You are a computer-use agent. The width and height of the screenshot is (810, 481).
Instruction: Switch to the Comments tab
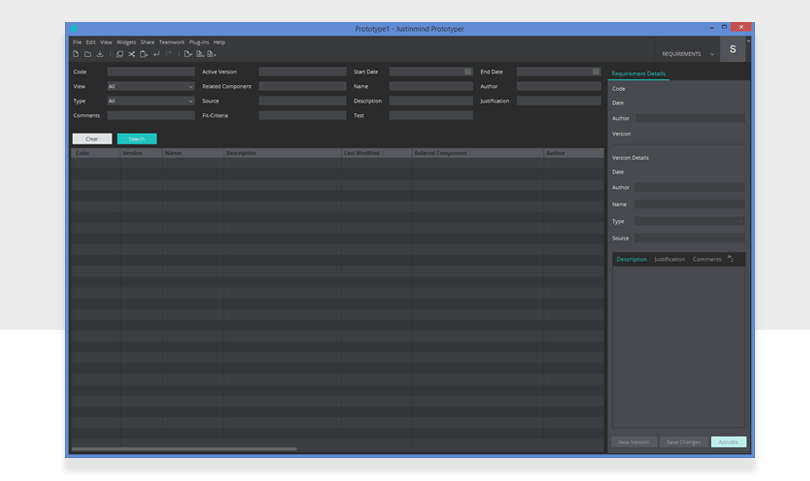coord(707,259)
